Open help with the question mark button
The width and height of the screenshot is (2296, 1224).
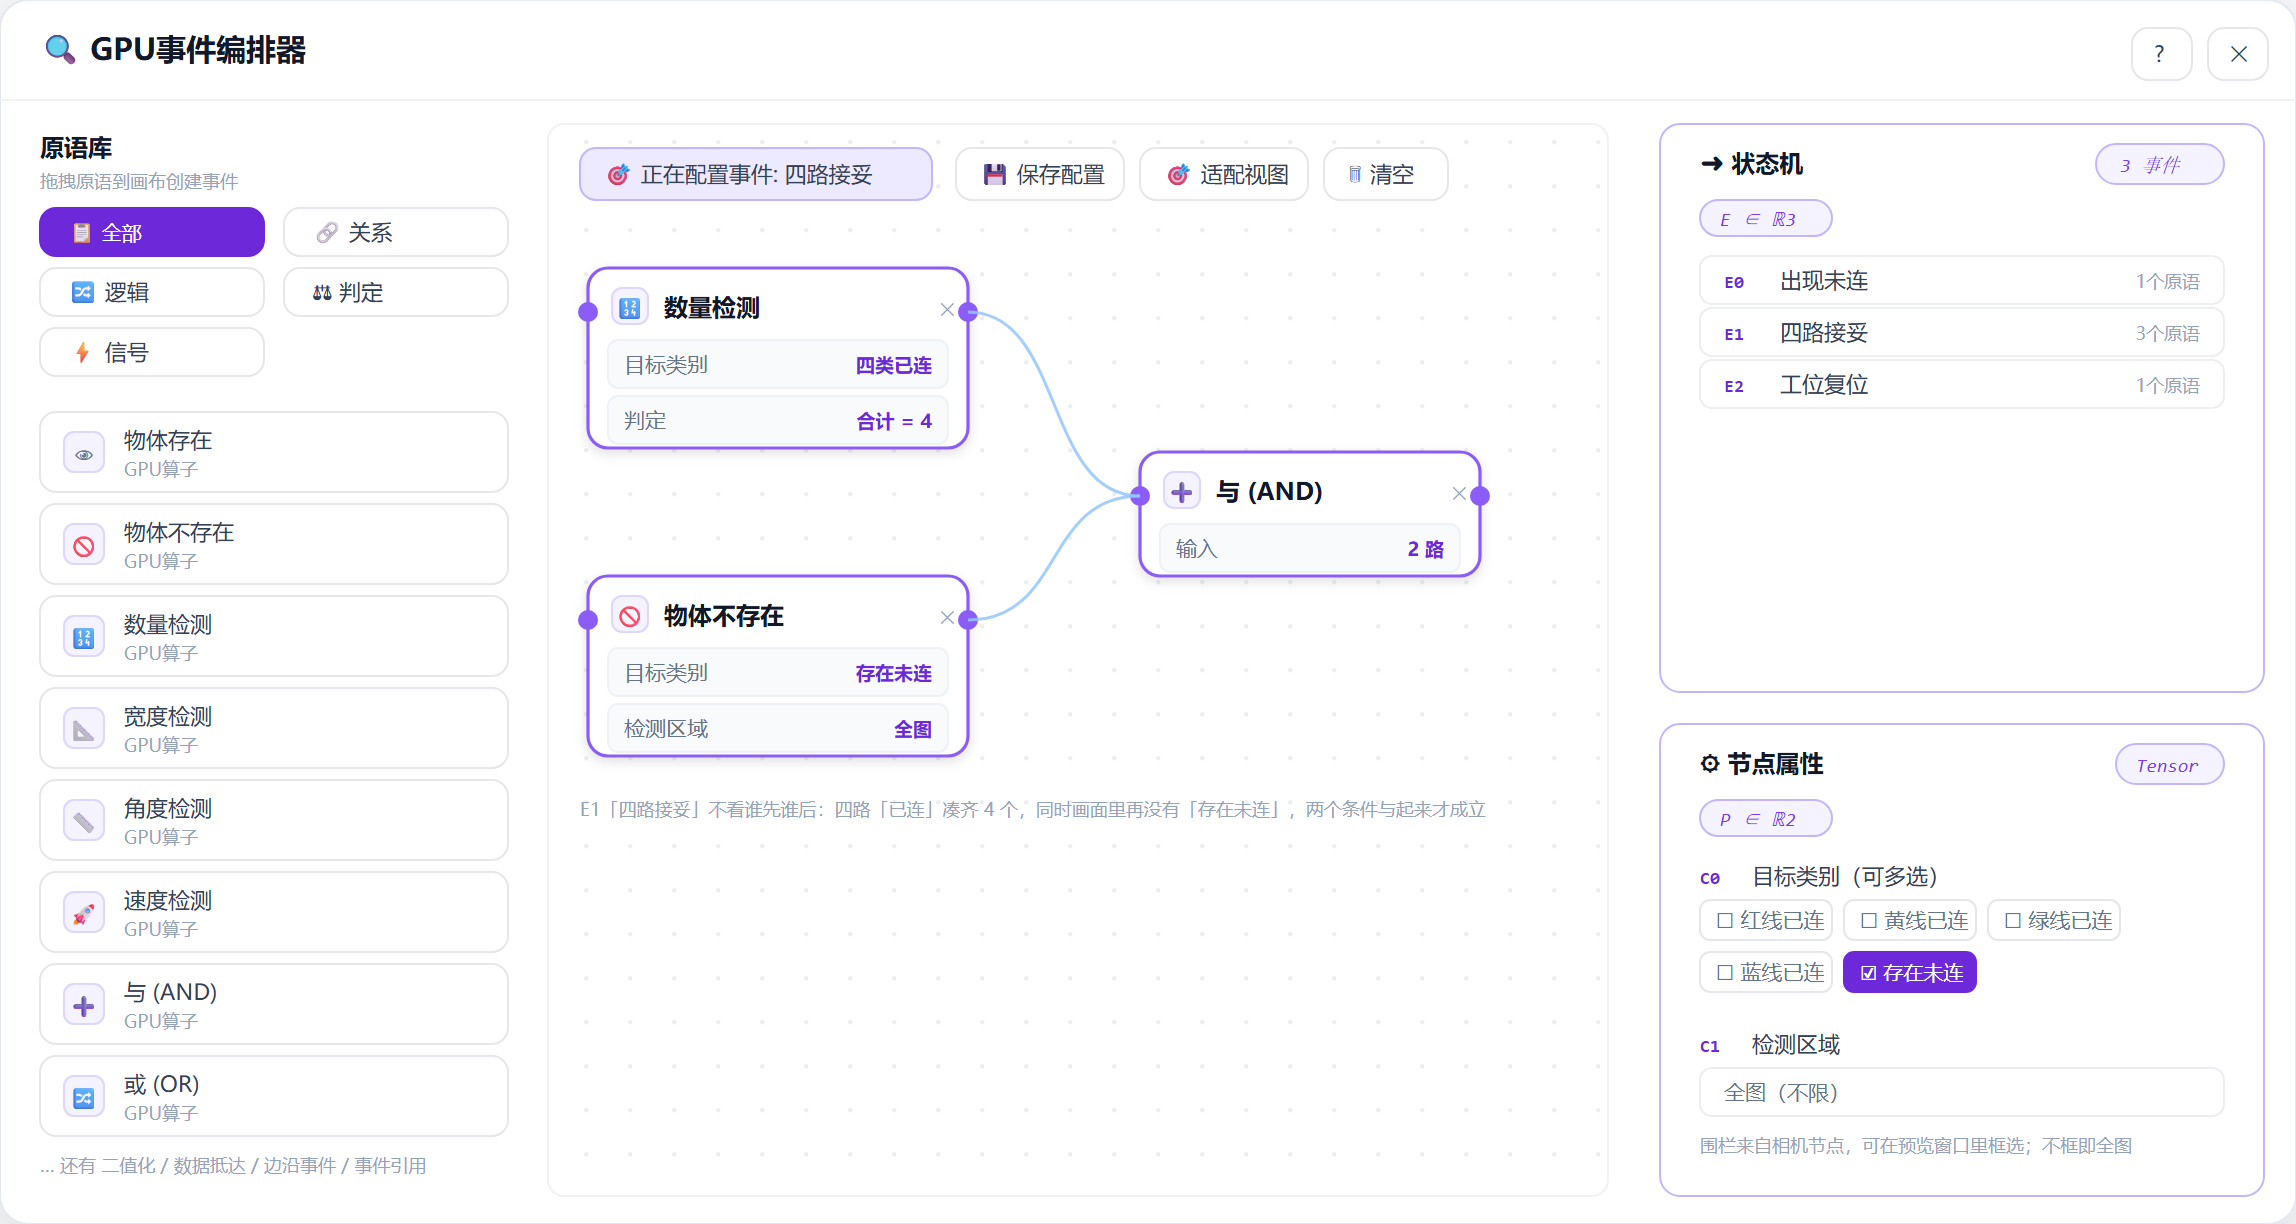[x=2161, y=53]
